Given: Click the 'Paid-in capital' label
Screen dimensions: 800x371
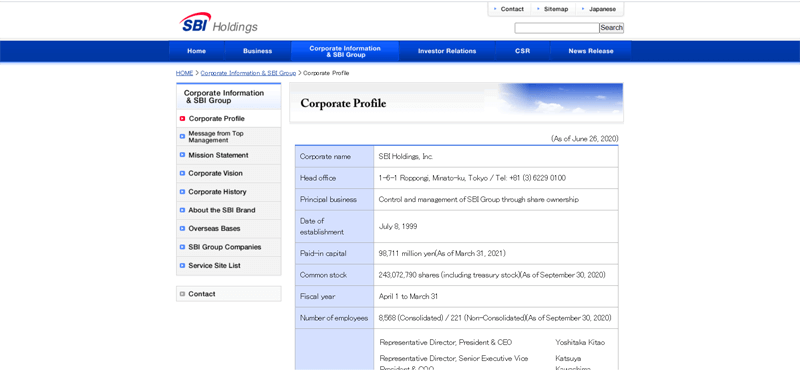Looking at the screenshot, I should (323, 253).
